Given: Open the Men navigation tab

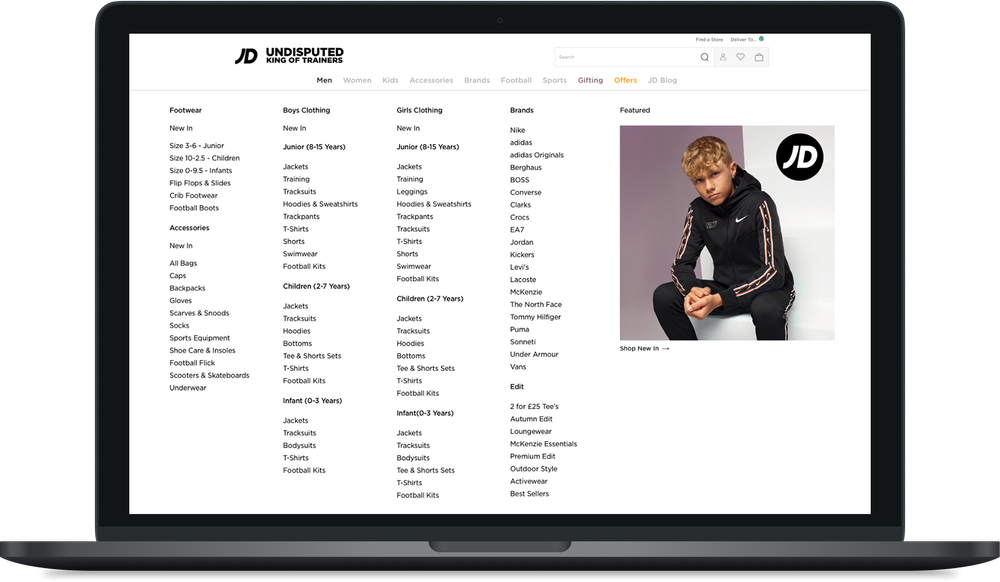Looking at the screenshot, I should click(324, 80).
